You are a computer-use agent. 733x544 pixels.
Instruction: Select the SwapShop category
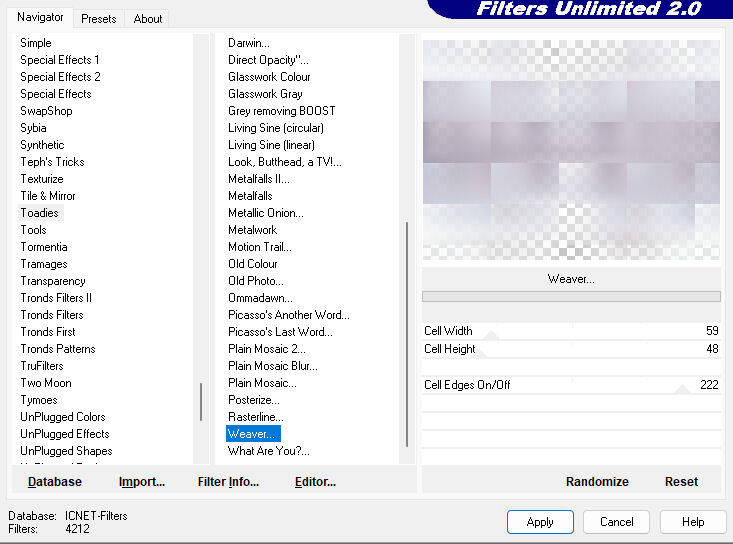click(46, 111)
